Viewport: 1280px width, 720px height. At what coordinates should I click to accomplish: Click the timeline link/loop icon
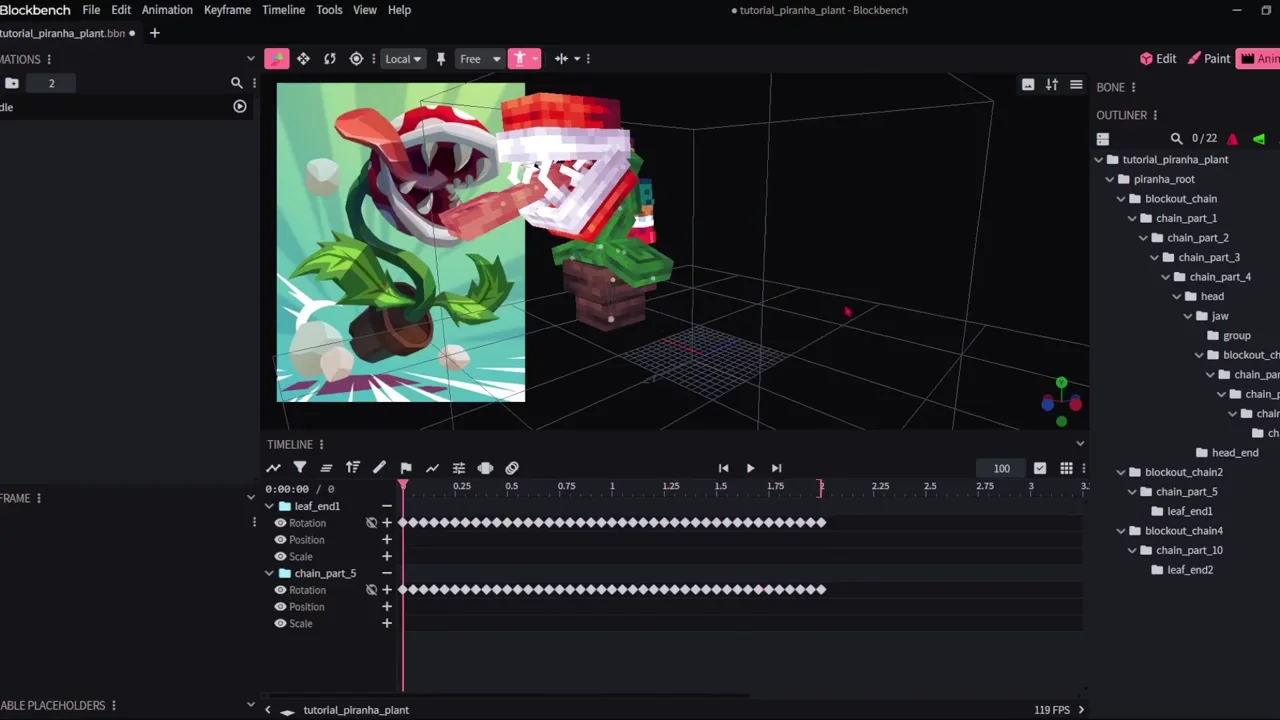(512, 468)
